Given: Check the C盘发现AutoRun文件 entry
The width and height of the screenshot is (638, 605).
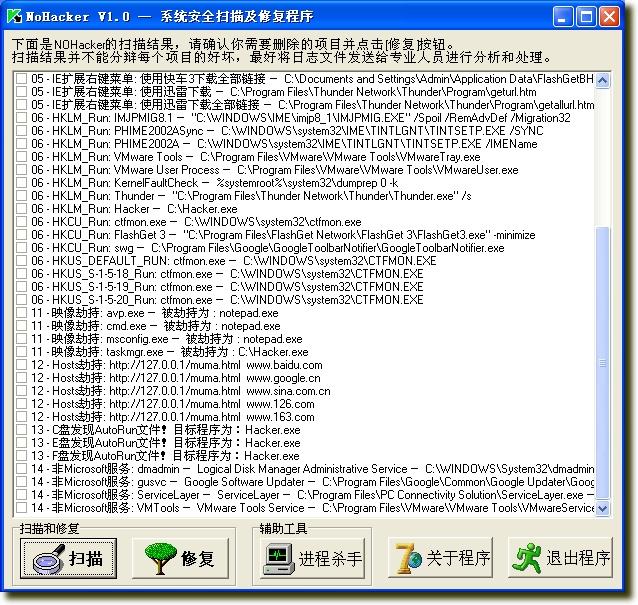Looking at the screenshot, I should click(x=21, y=430).
